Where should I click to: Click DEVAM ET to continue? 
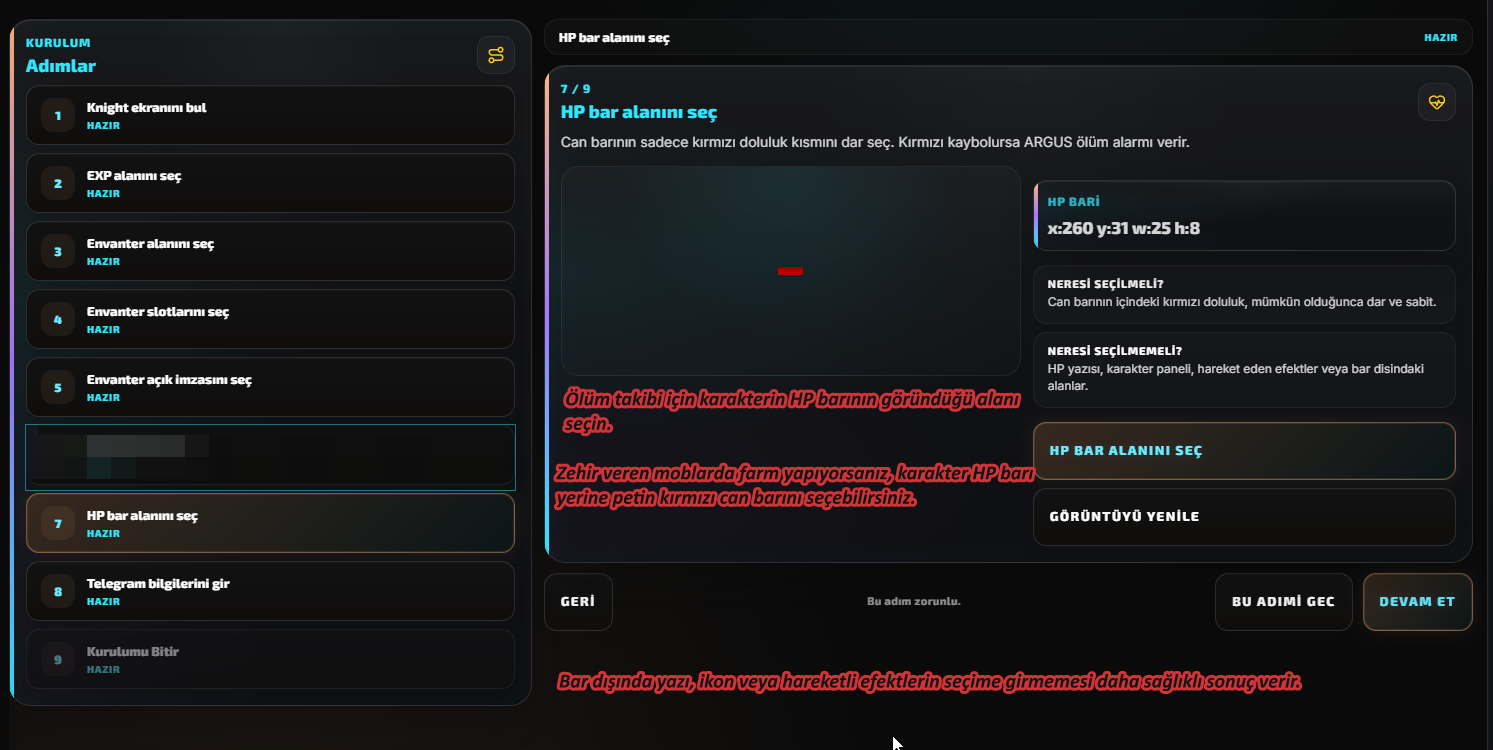(x=1417, y=602)
